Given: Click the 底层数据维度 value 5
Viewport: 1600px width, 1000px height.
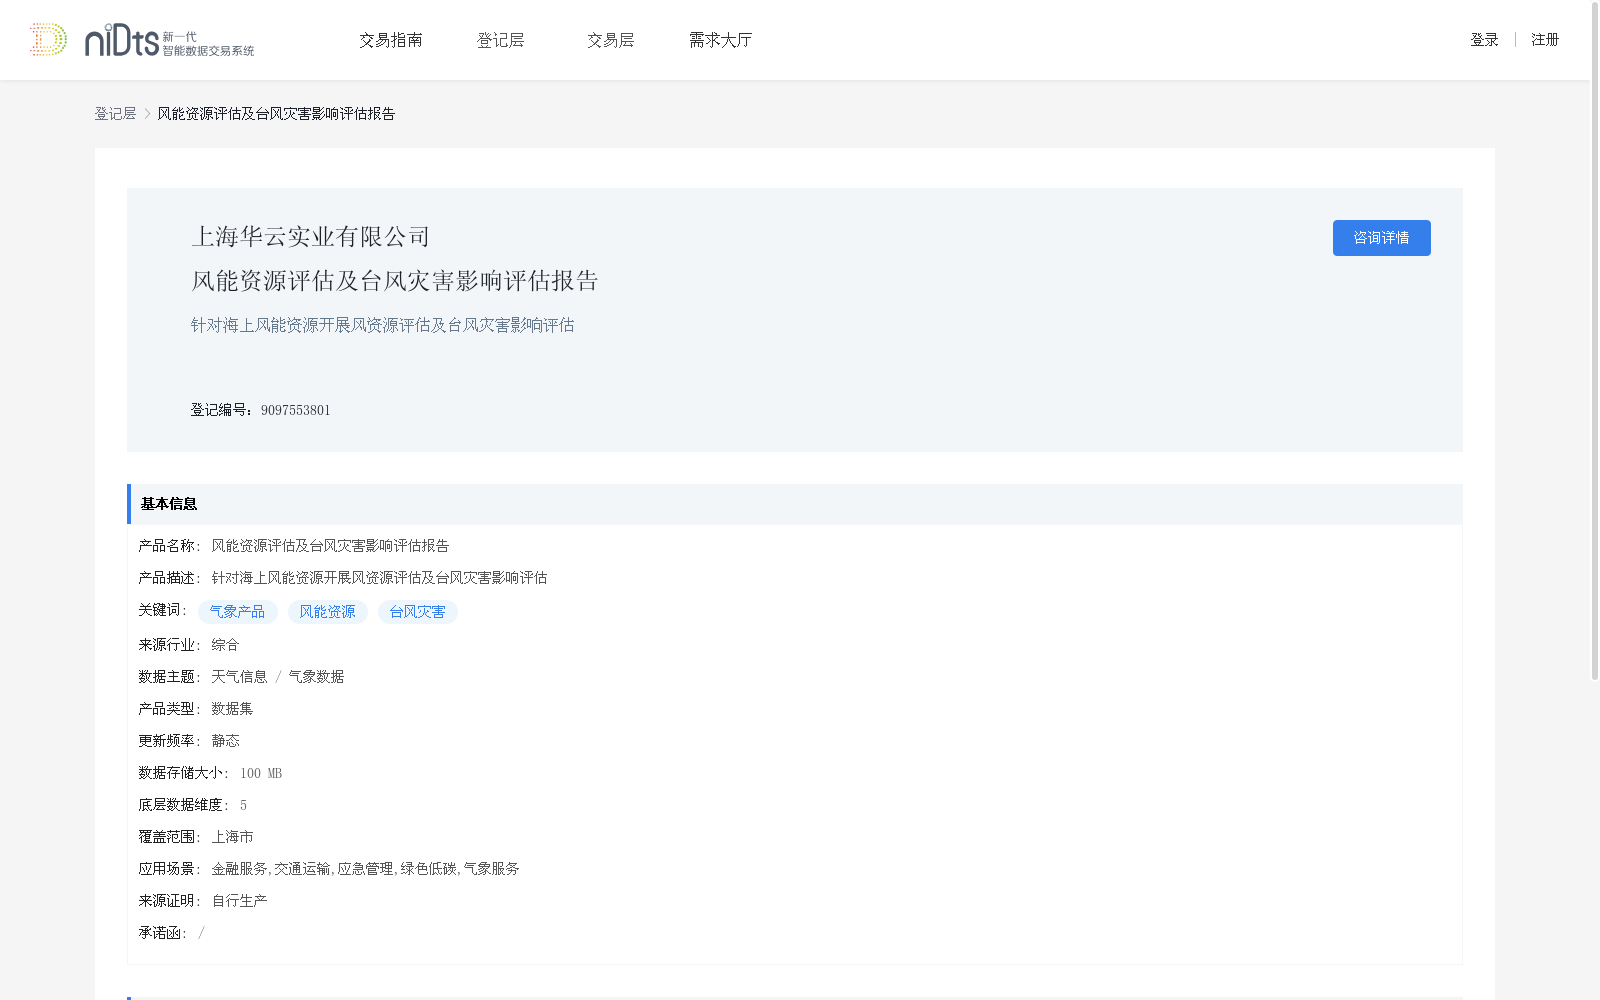Looking at the screenshot, I should [243, 805].
